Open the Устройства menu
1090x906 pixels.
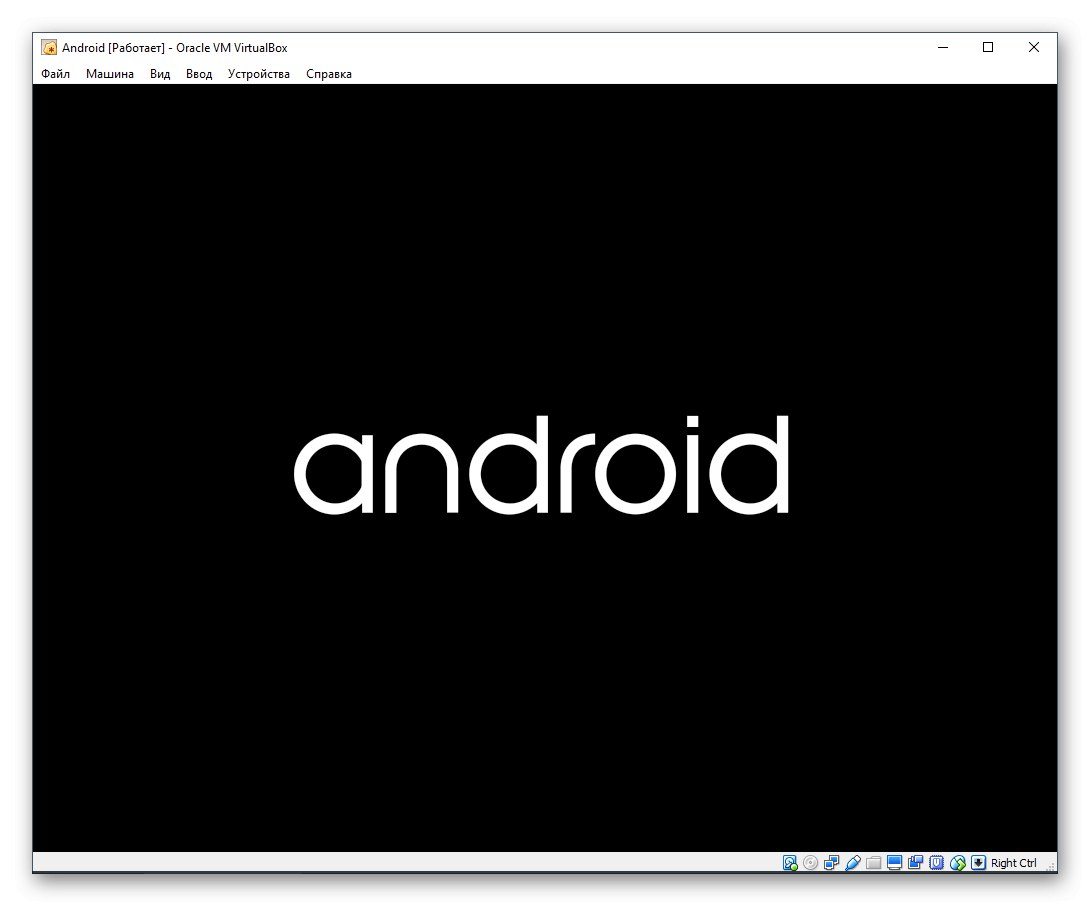click(259, 74)
